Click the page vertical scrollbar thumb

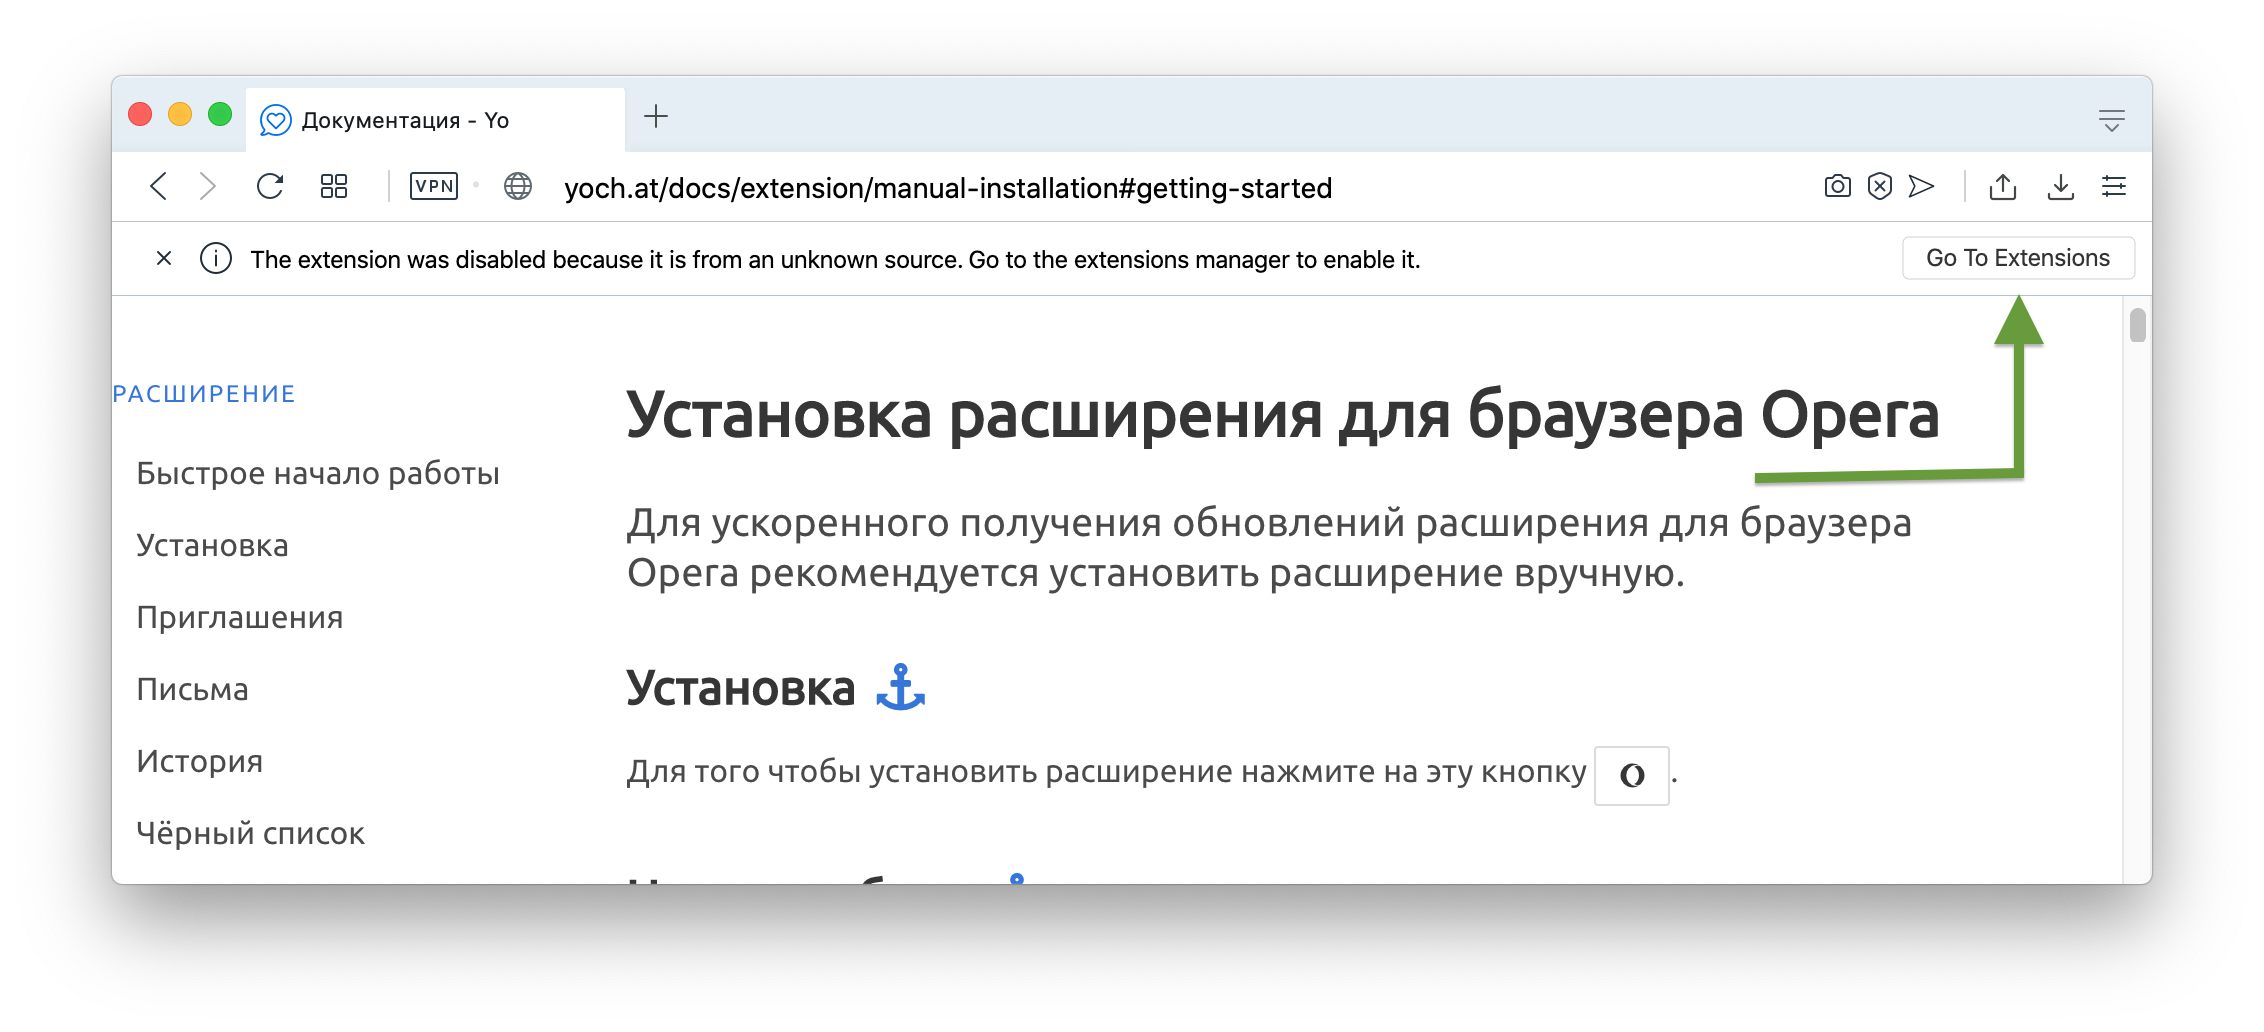tap(2138, 325)
